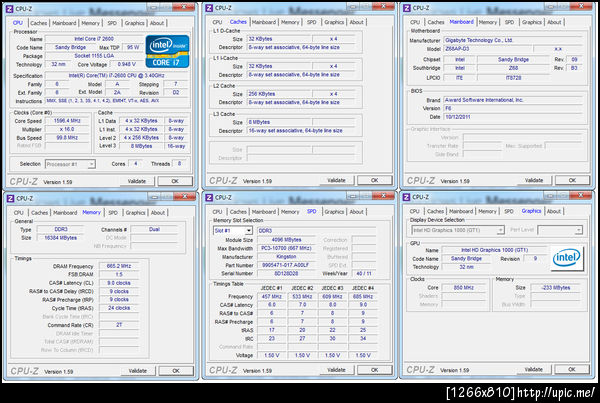This screenshot has width=600, height=403.
Task: Switch to Caches tab in the CPU-tab window
Action: pos(39,23)
